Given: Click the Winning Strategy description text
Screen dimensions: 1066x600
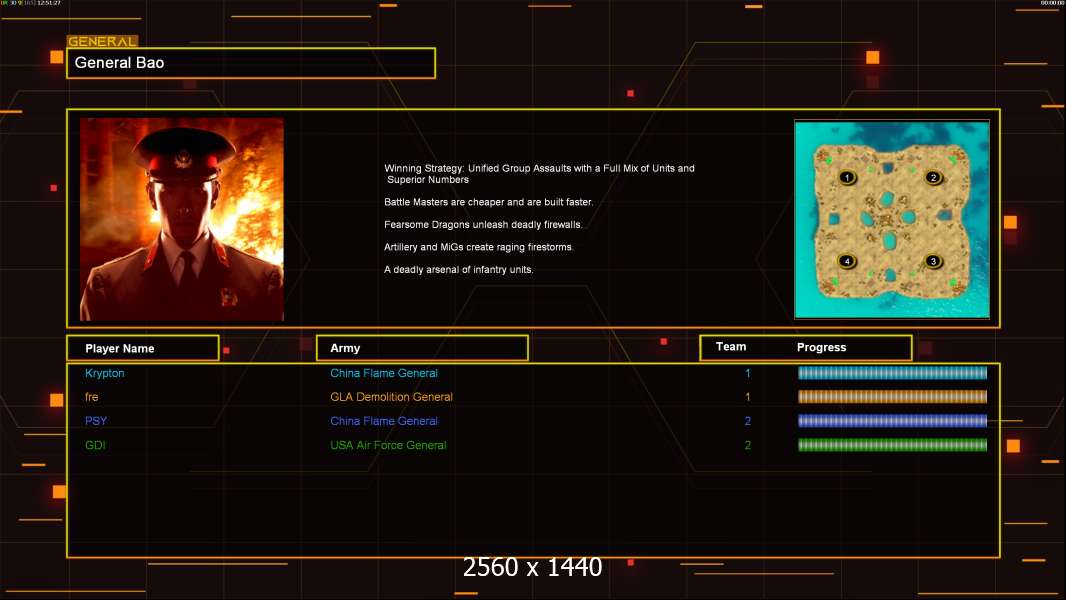Looking at the screenshot, I should tap(539, 173).
